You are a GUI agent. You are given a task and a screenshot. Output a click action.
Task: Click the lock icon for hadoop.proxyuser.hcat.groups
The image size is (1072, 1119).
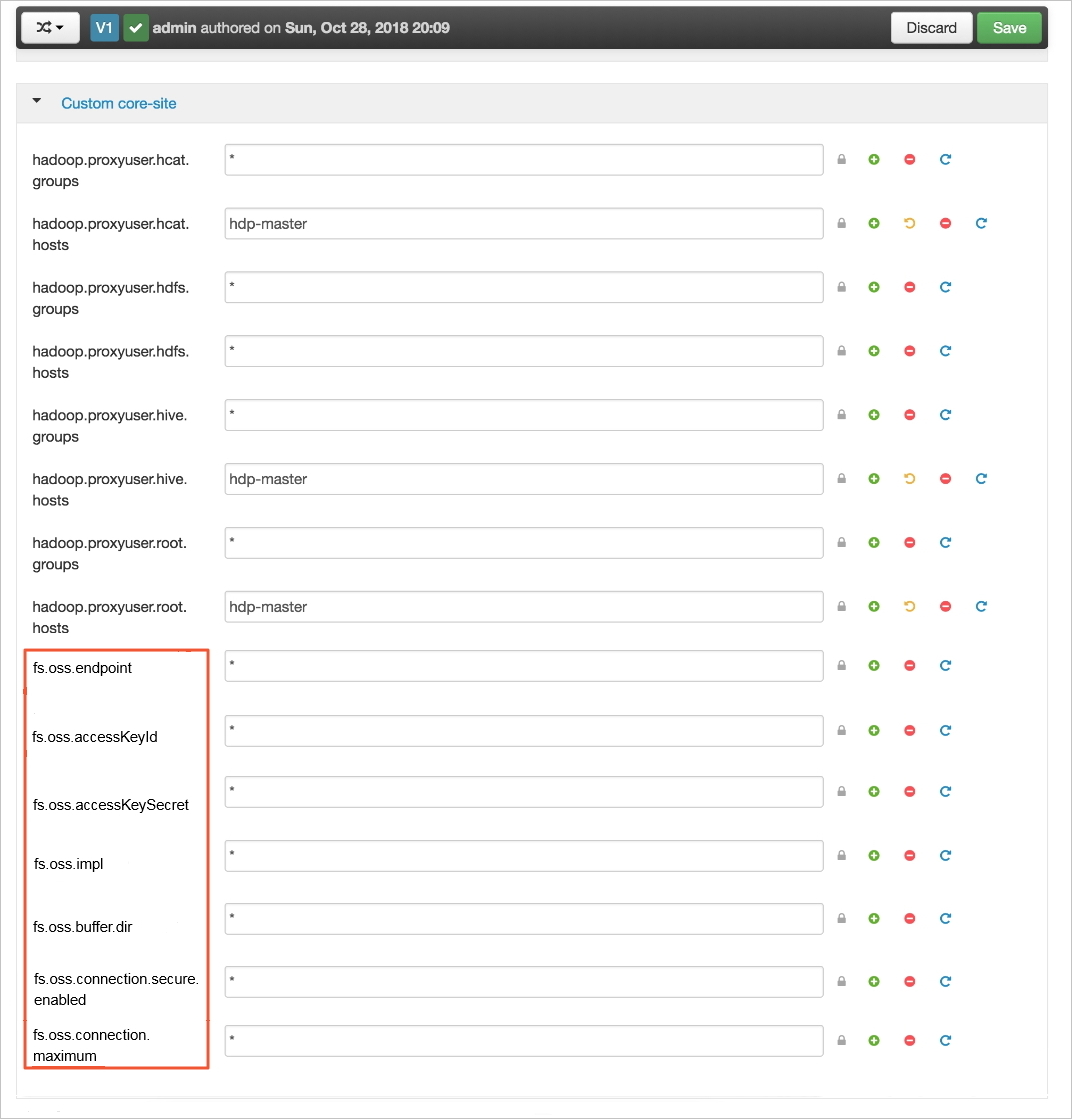[841, 159]
